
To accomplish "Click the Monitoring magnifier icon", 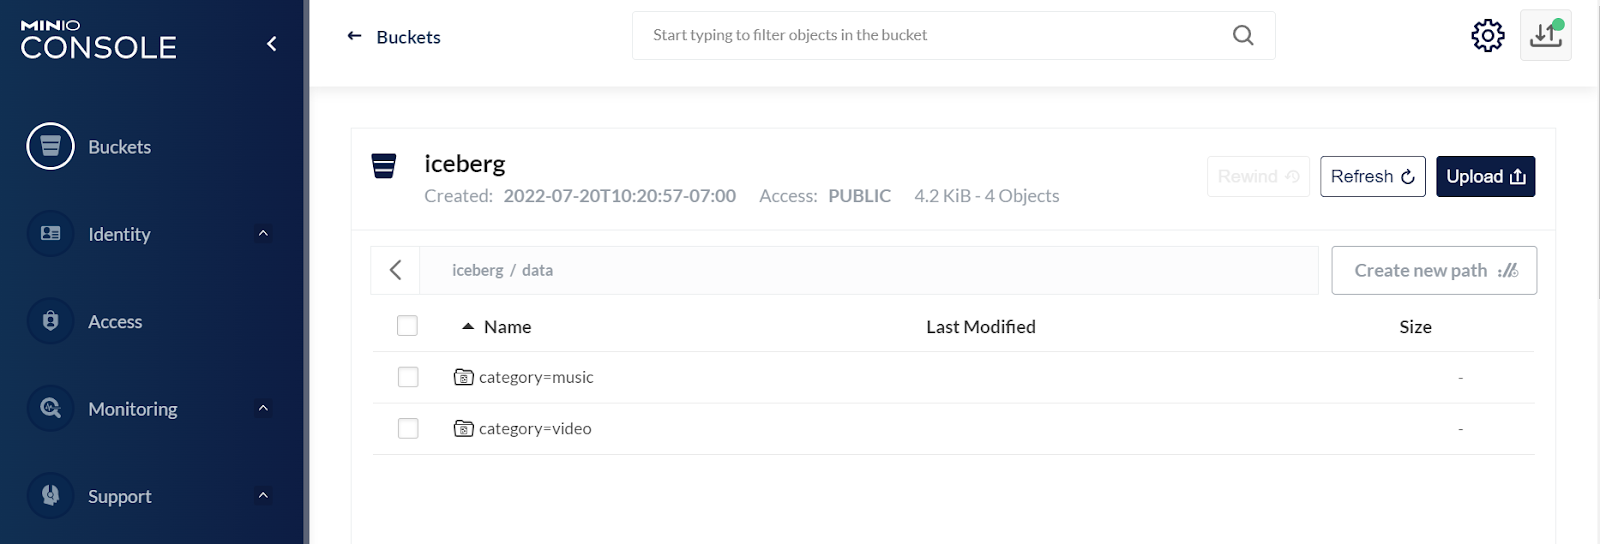I will click(x=50, y=408).
